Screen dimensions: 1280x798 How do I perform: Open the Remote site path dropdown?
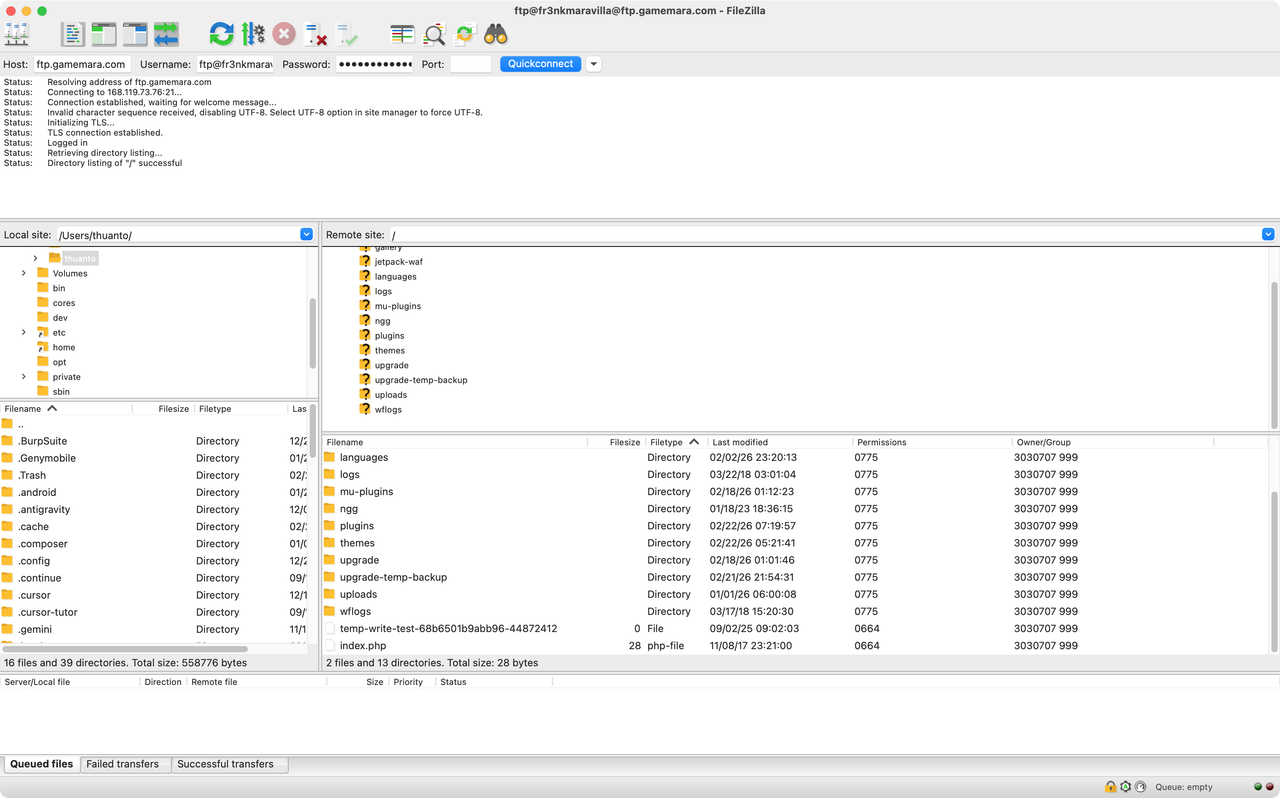(1268, 235)
